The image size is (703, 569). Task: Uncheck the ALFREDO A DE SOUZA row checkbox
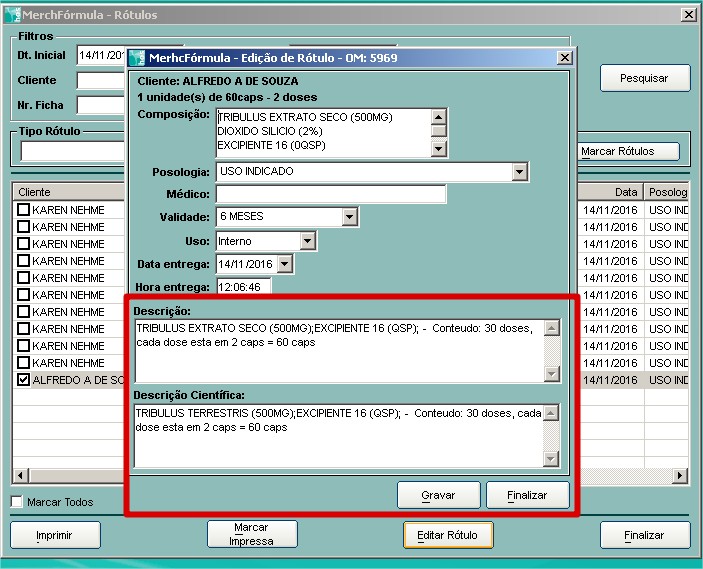coord(23,380)
